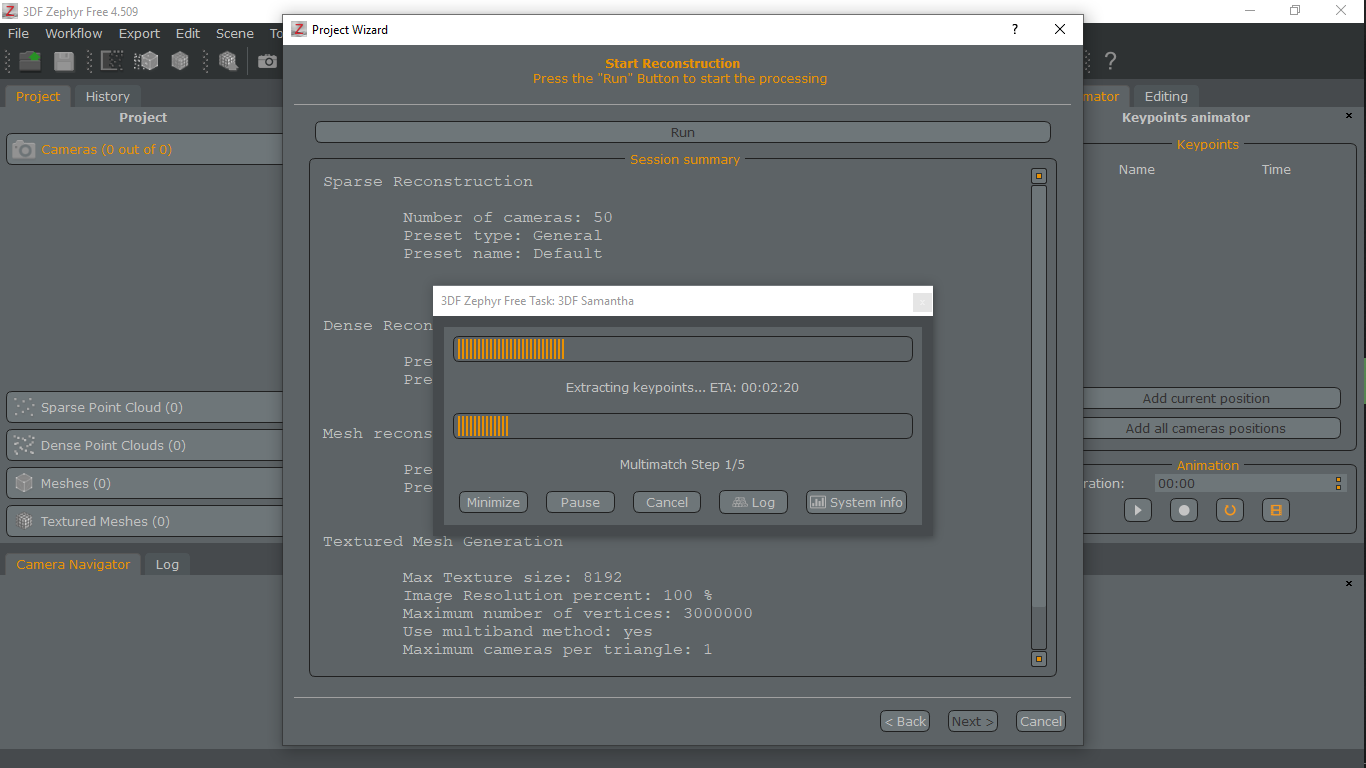Image resolution: width=1366 pixels, height=768 pixels.
Task: Click "Number of cameras: 50" text
Action: pyautogui.click(x=508, y=217)
